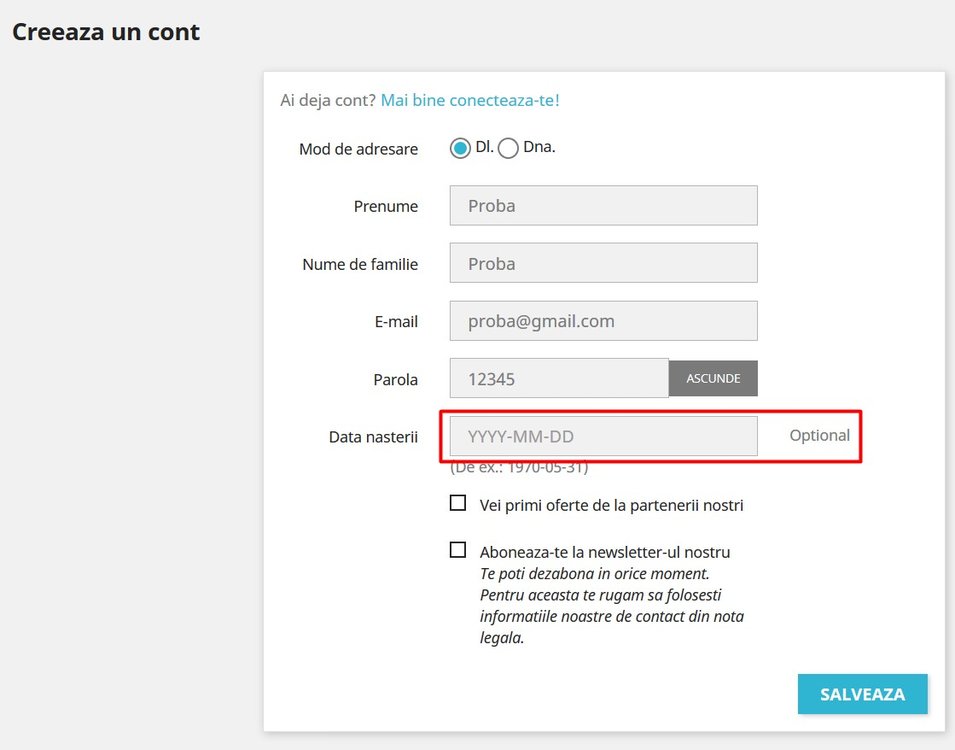Viewport: 955px width, 750px height.
Task: Click the 'Mod de adresare' label text
Action: tap(358, 149)
